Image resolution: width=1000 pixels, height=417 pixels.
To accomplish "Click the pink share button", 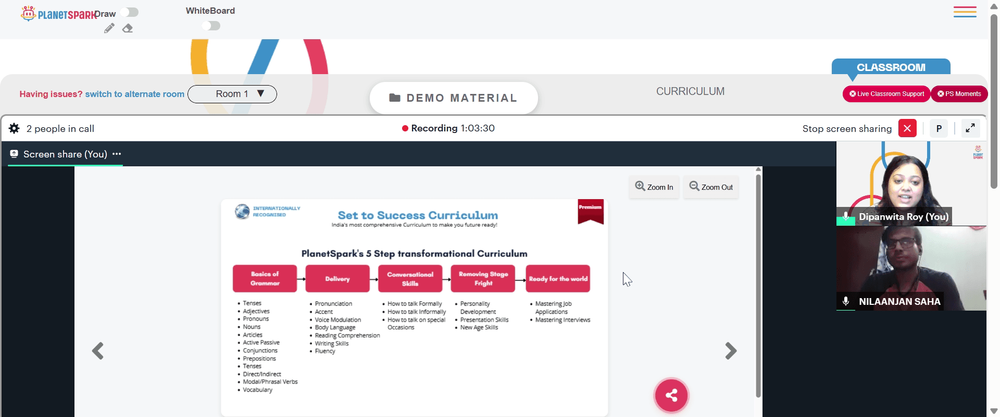I will tap(671, 395).
